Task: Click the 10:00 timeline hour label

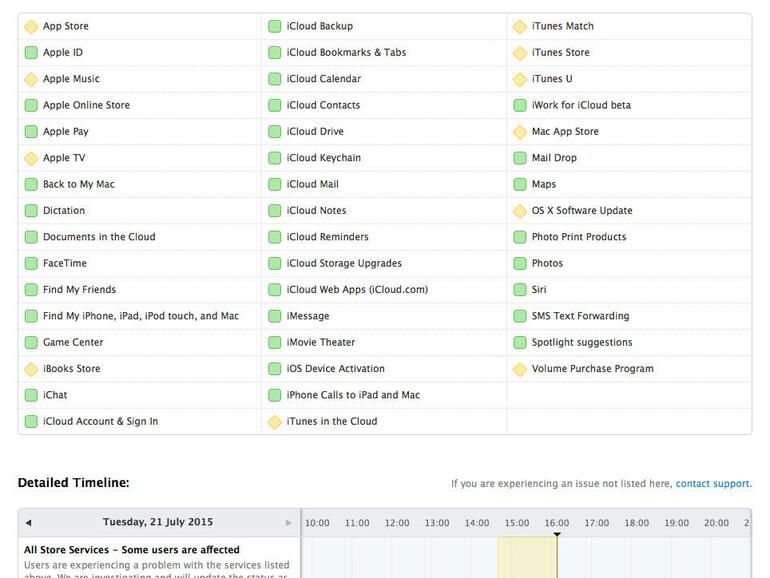Action: (x=317, y=523)
